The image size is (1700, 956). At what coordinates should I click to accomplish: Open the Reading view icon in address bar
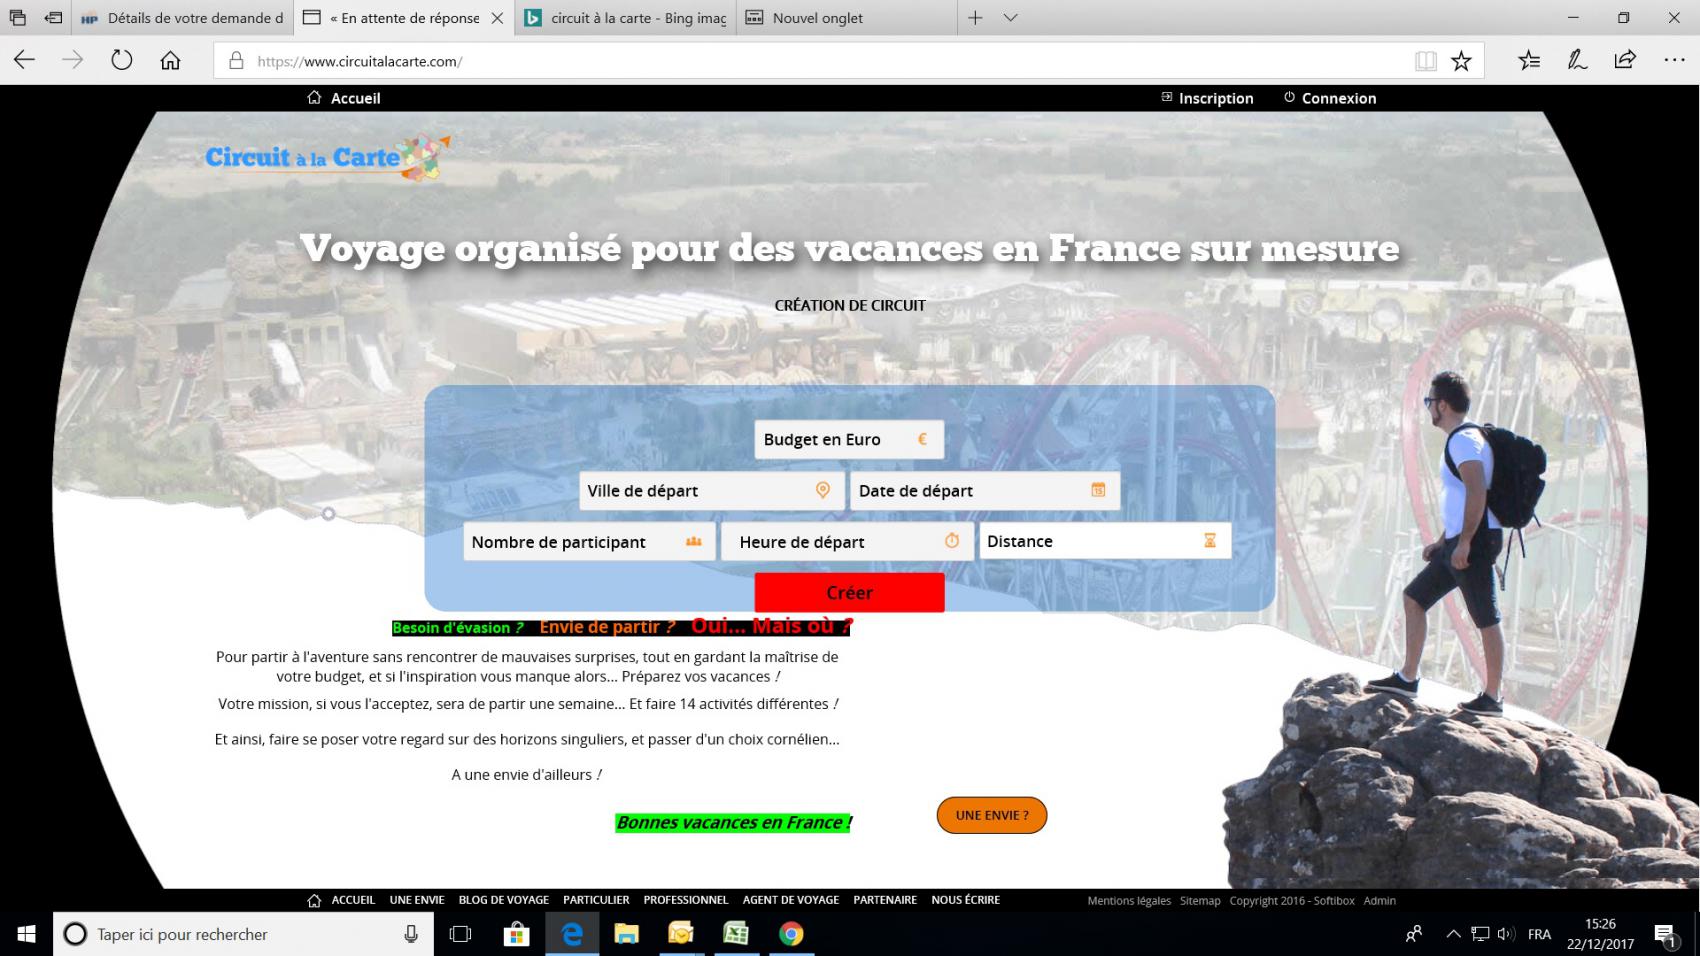[x=1426, y=61]
